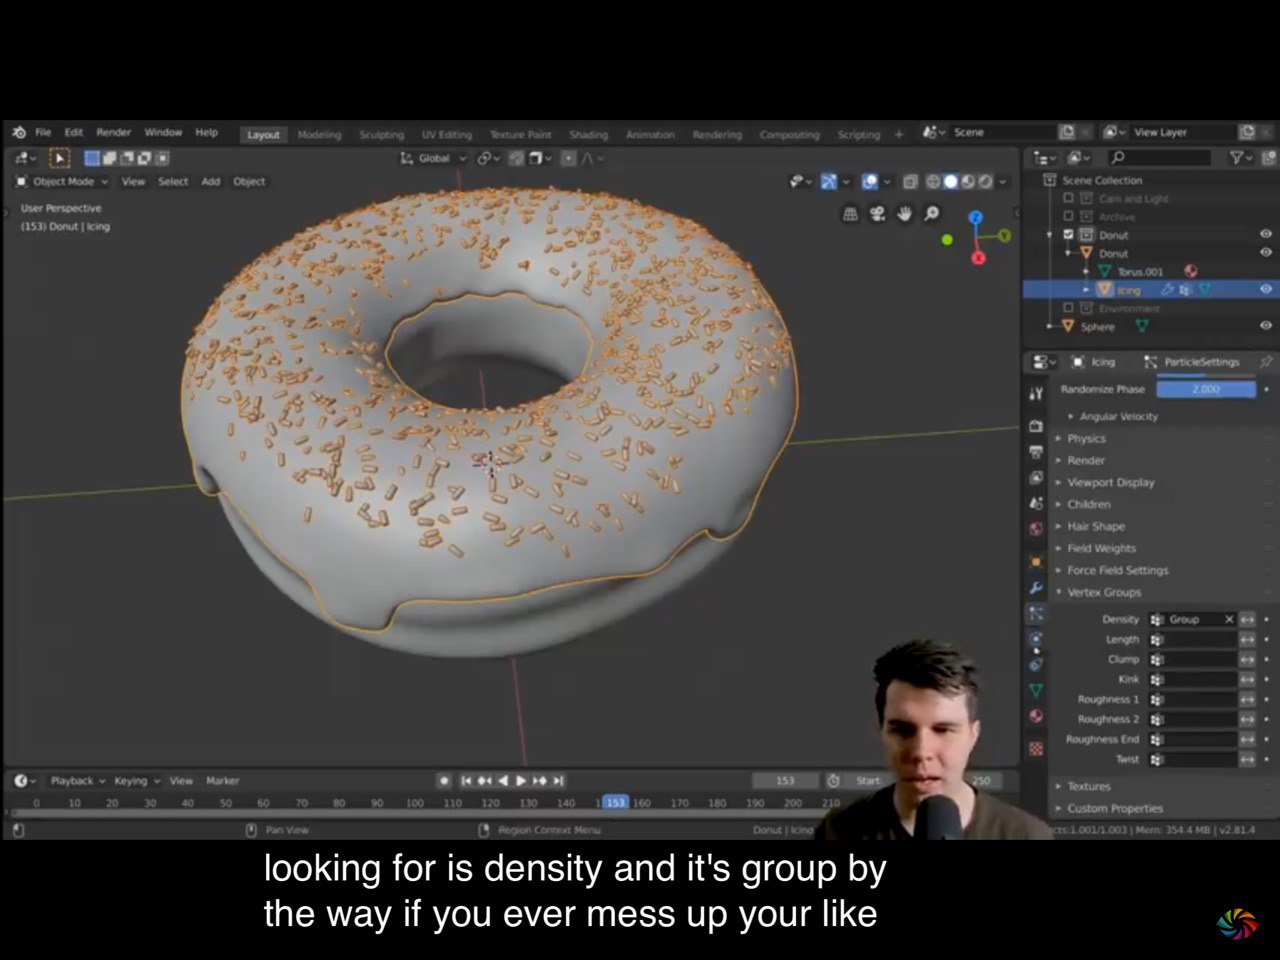The image size is (1280, 960).
Task: Switch to orthographic grid view icon
Action: coord(850,213)
